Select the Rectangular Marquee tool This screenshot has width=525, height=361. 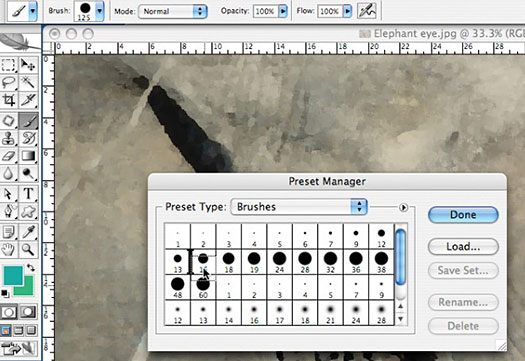tap(9, 64)
